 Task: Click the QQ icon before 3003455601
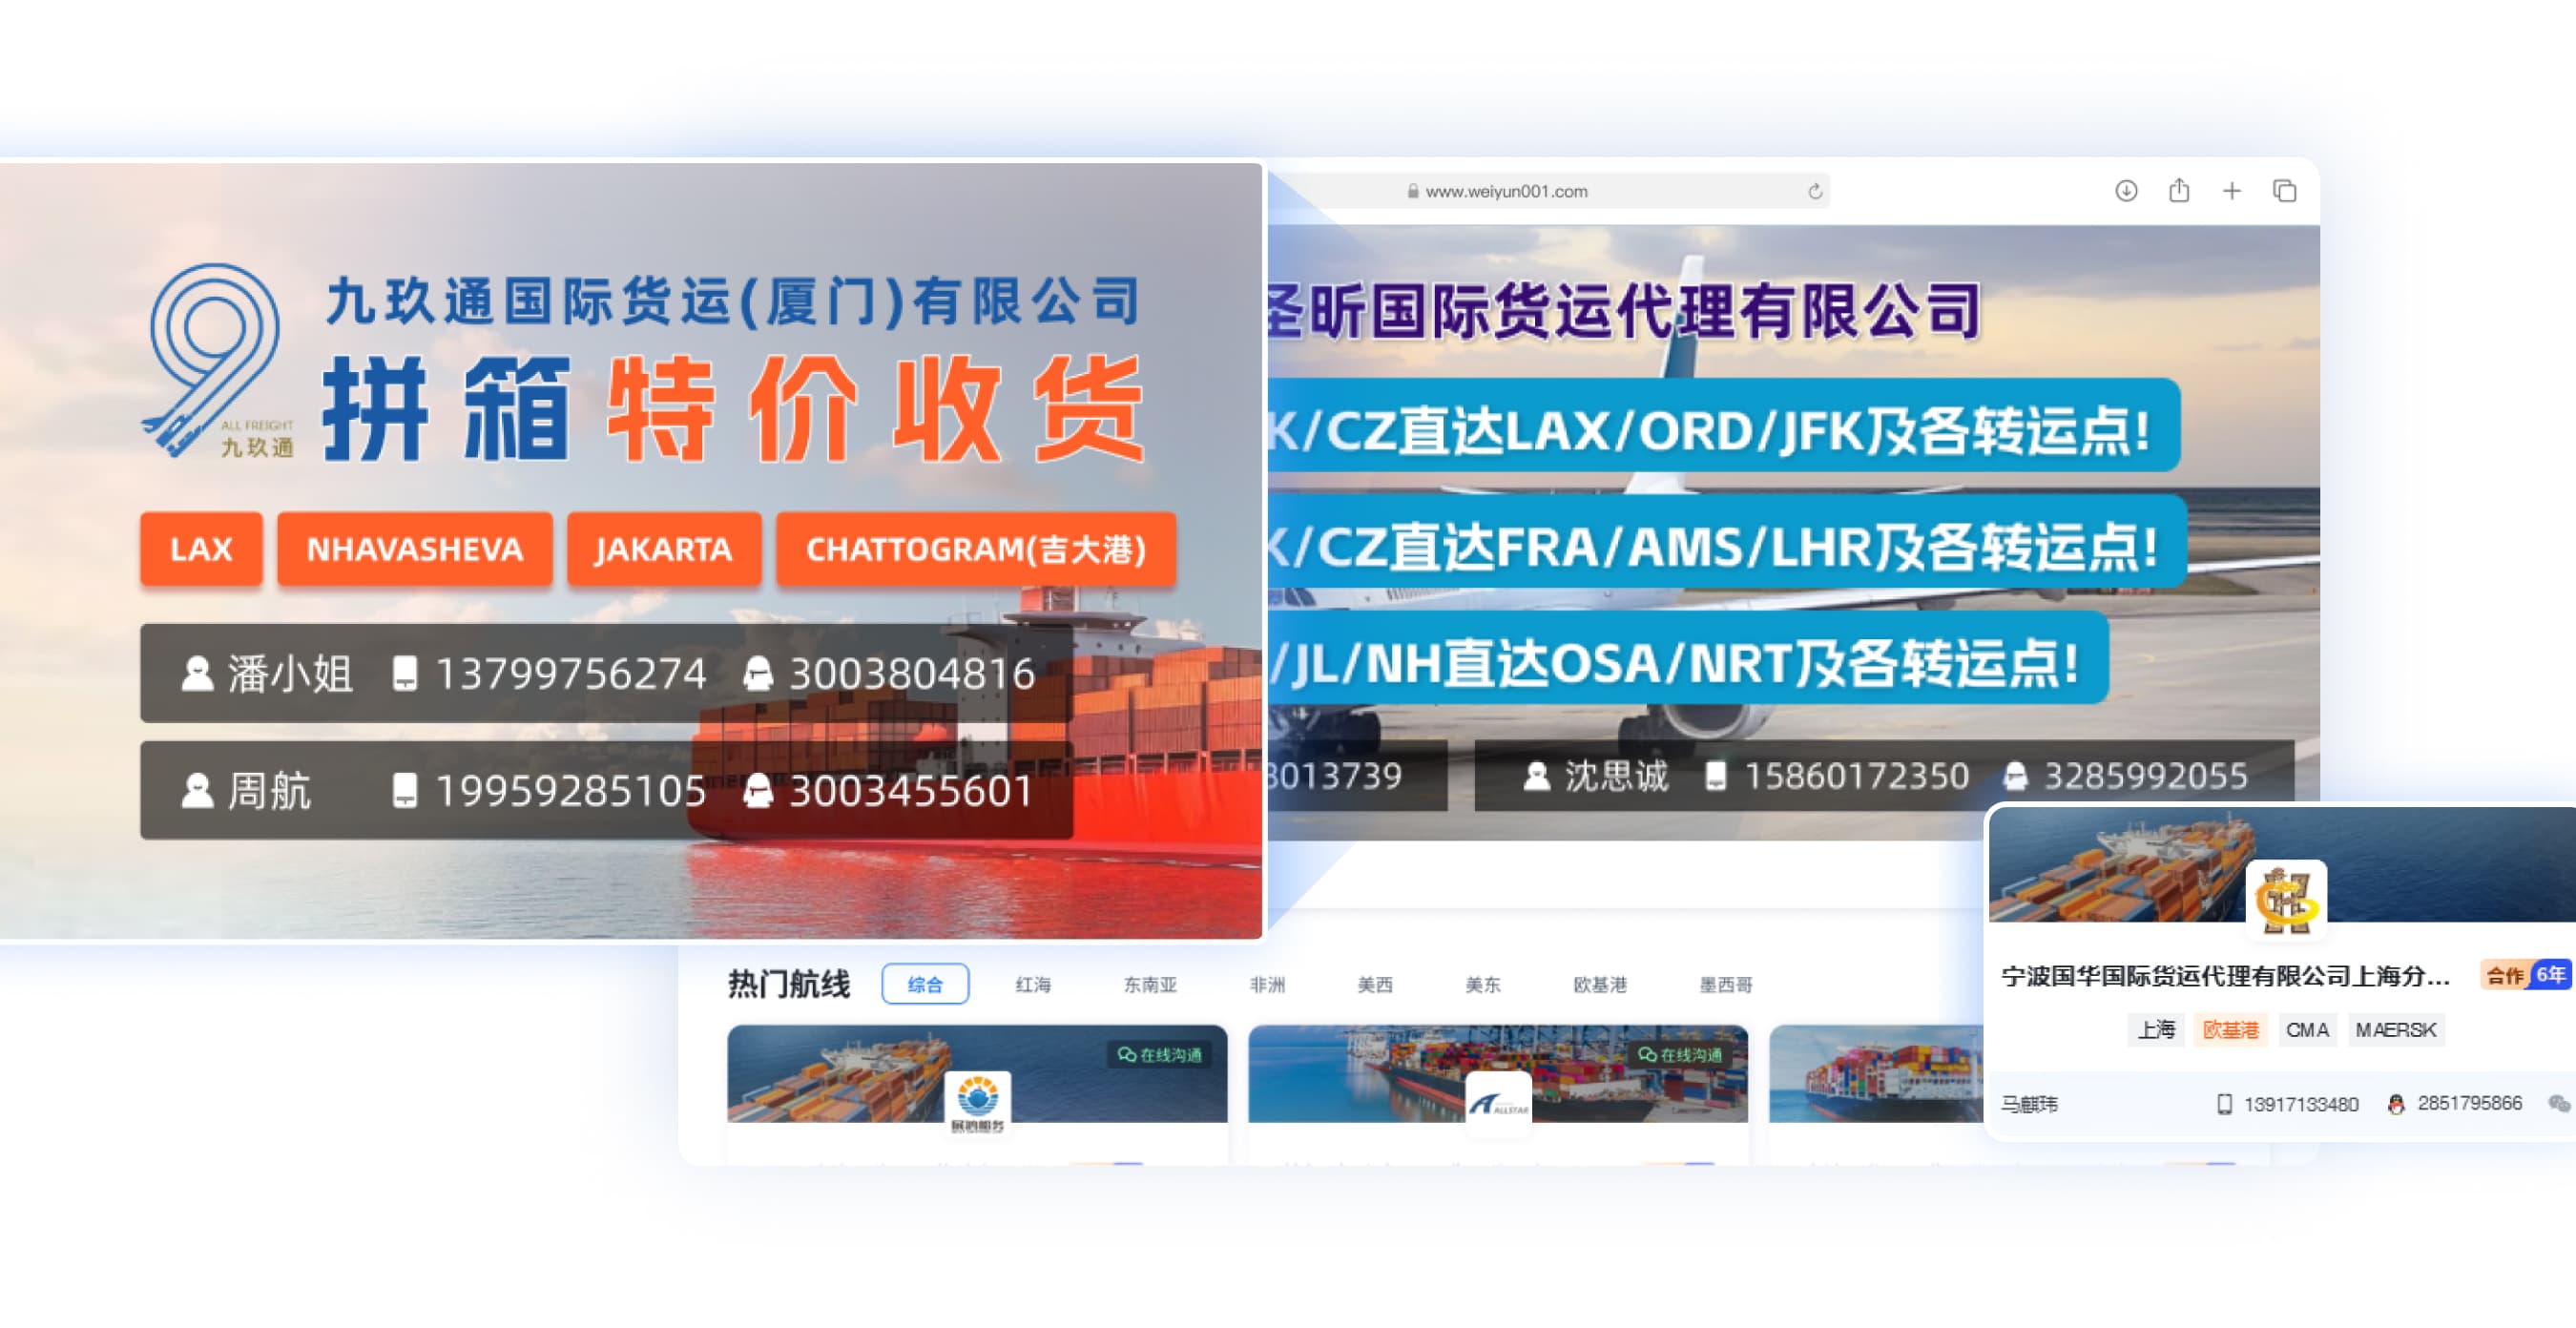758,790
